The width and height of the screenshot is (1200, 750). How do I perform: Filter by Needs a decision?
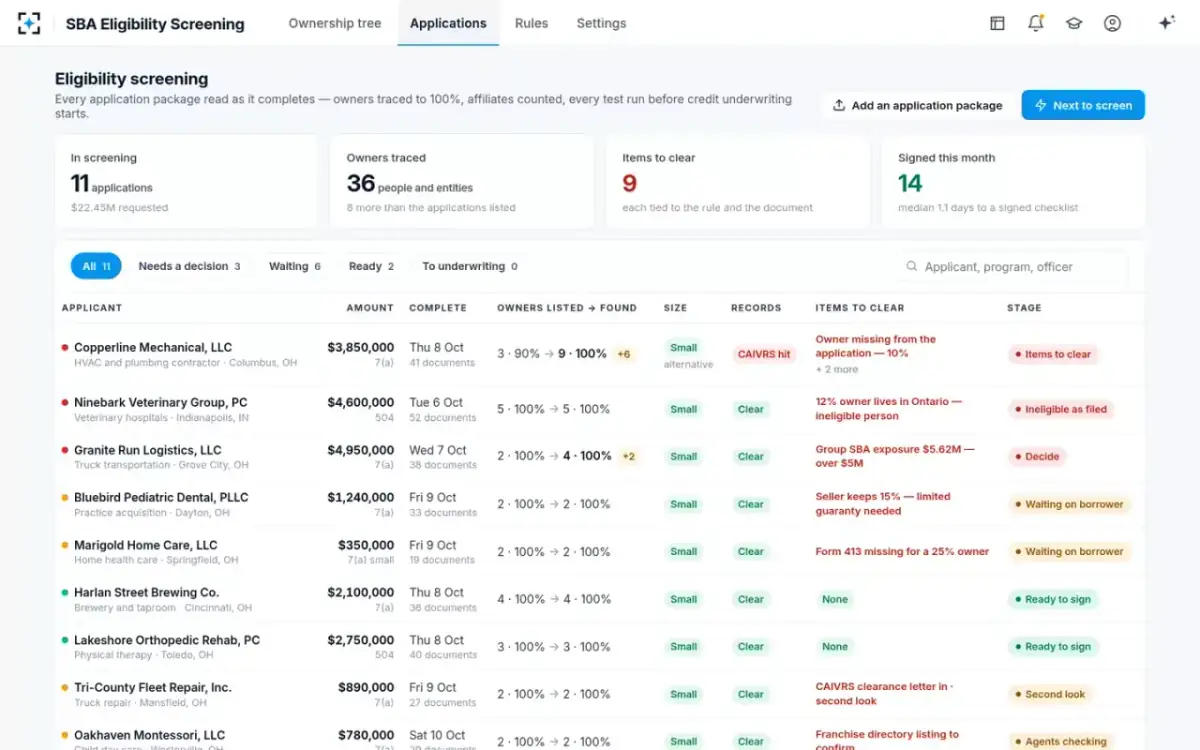coord(189,266)
